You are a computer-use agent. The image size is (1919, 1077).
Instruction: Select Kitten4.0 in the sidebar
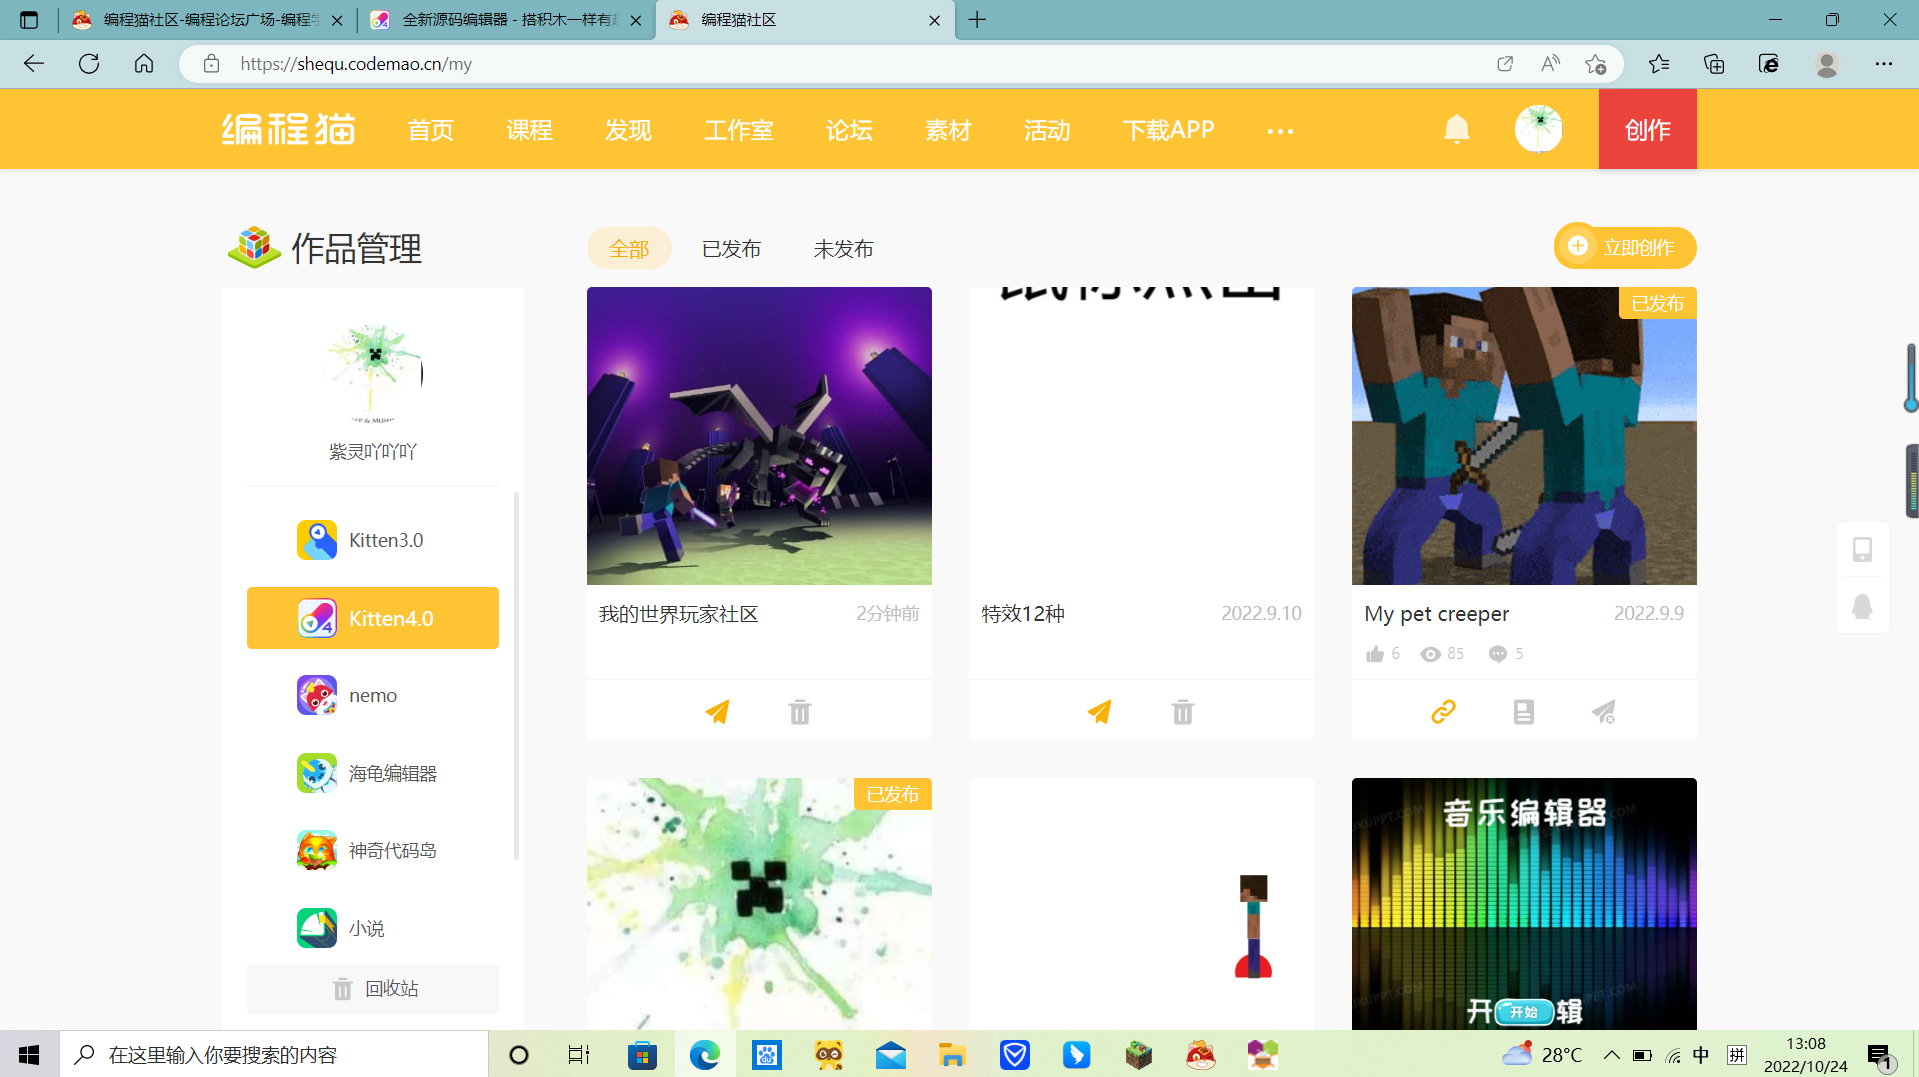click(373, 618)
